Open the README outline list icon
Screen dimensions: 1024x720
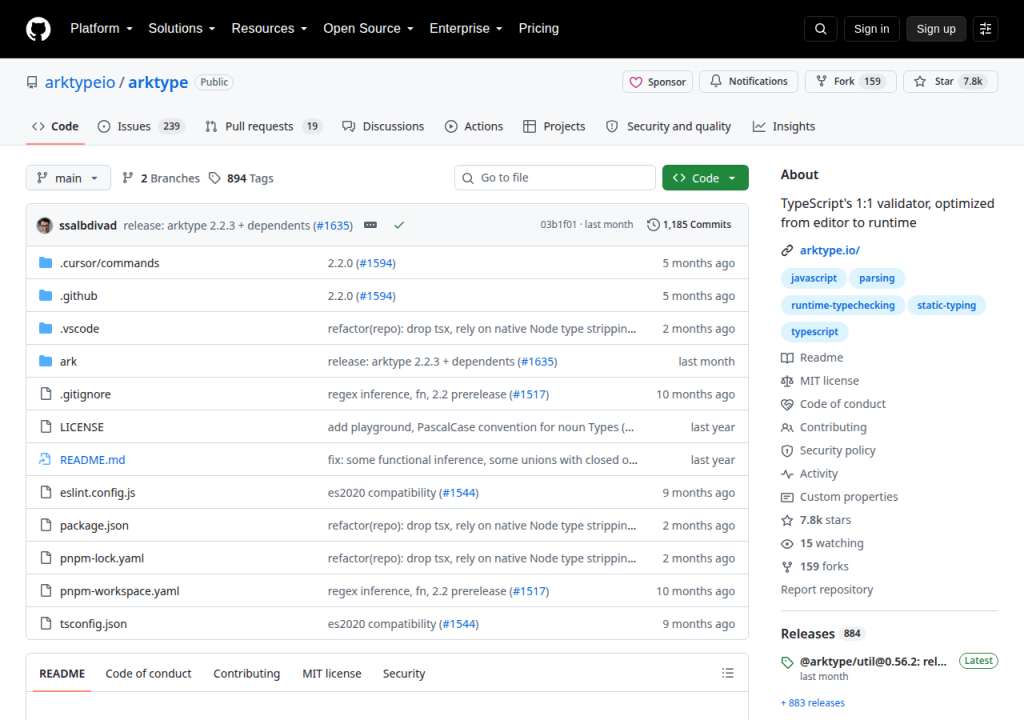[x=728, y=673]
